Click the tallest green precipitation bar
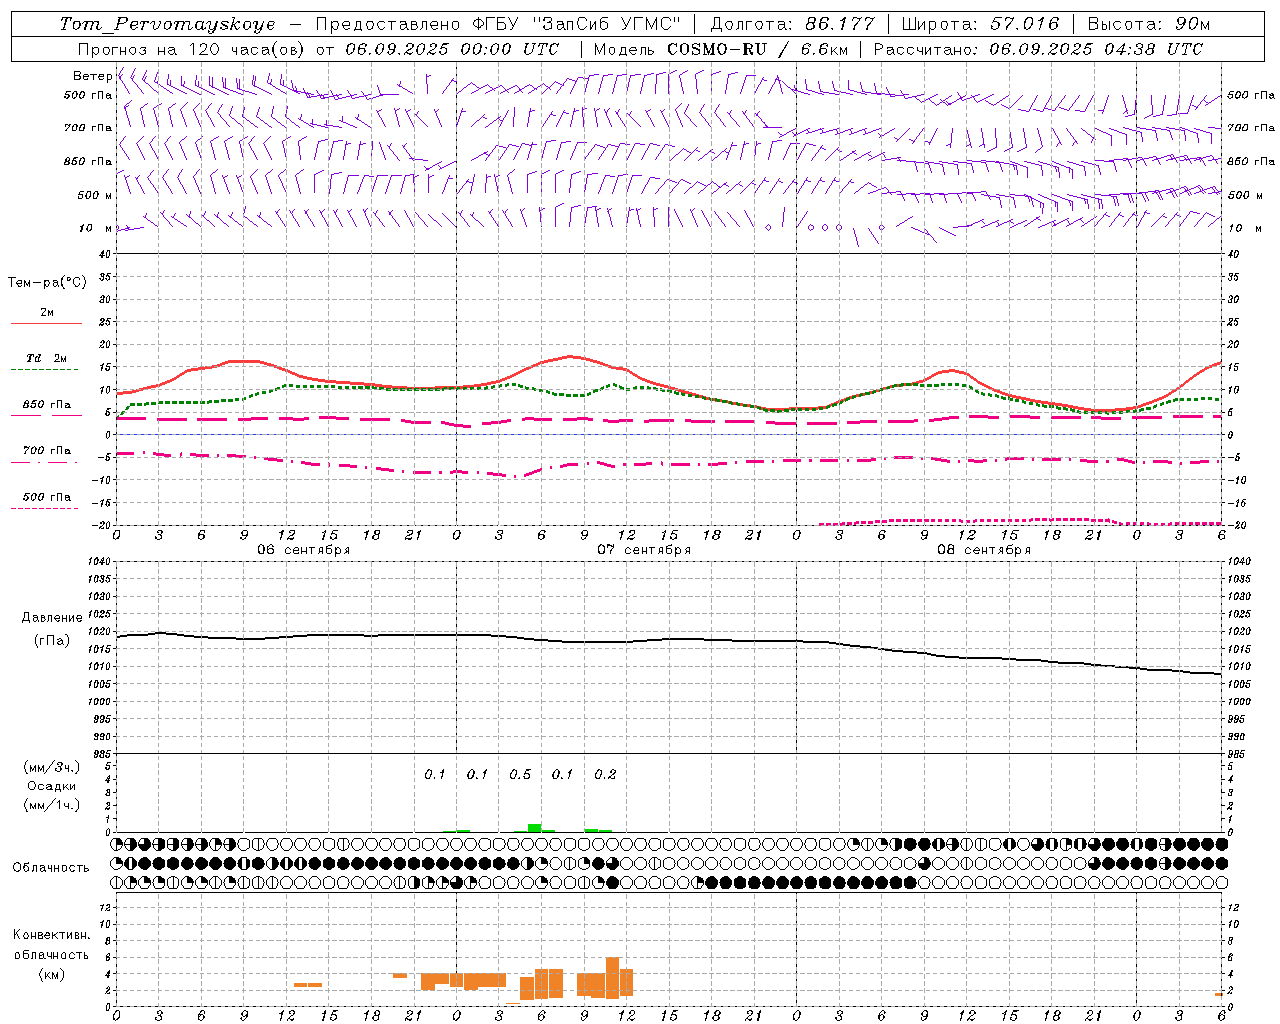This screenshot has width=1280, height=1024. [535, 828]
